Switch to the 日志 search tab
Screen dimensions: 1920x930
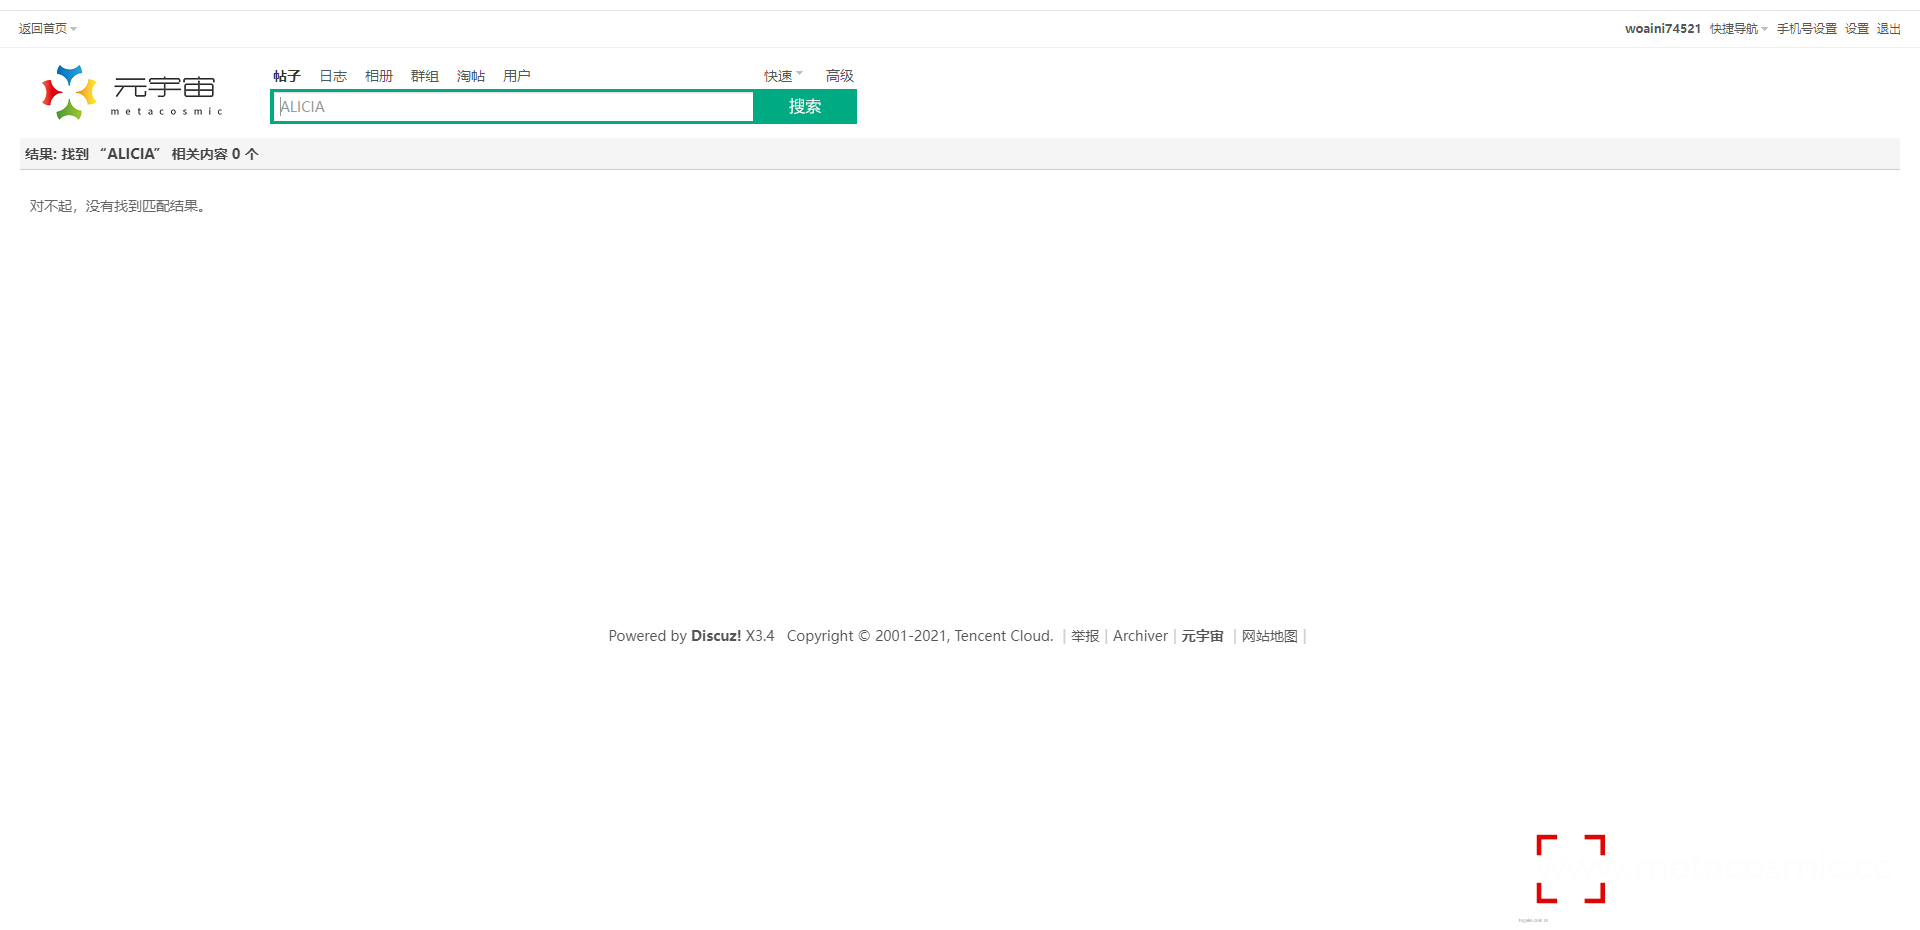333,76
